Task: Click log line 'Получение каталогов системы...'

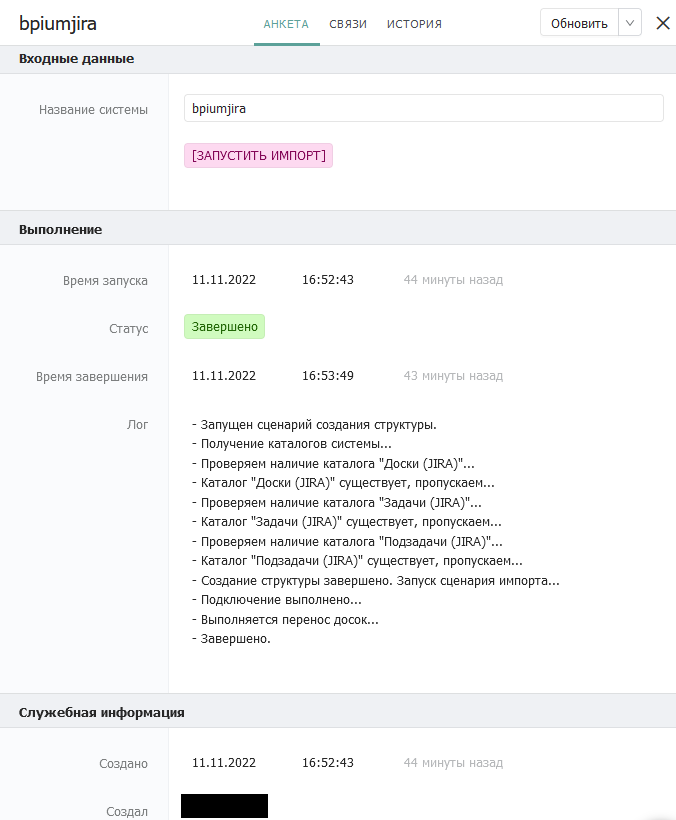Action: pos(292,444)
